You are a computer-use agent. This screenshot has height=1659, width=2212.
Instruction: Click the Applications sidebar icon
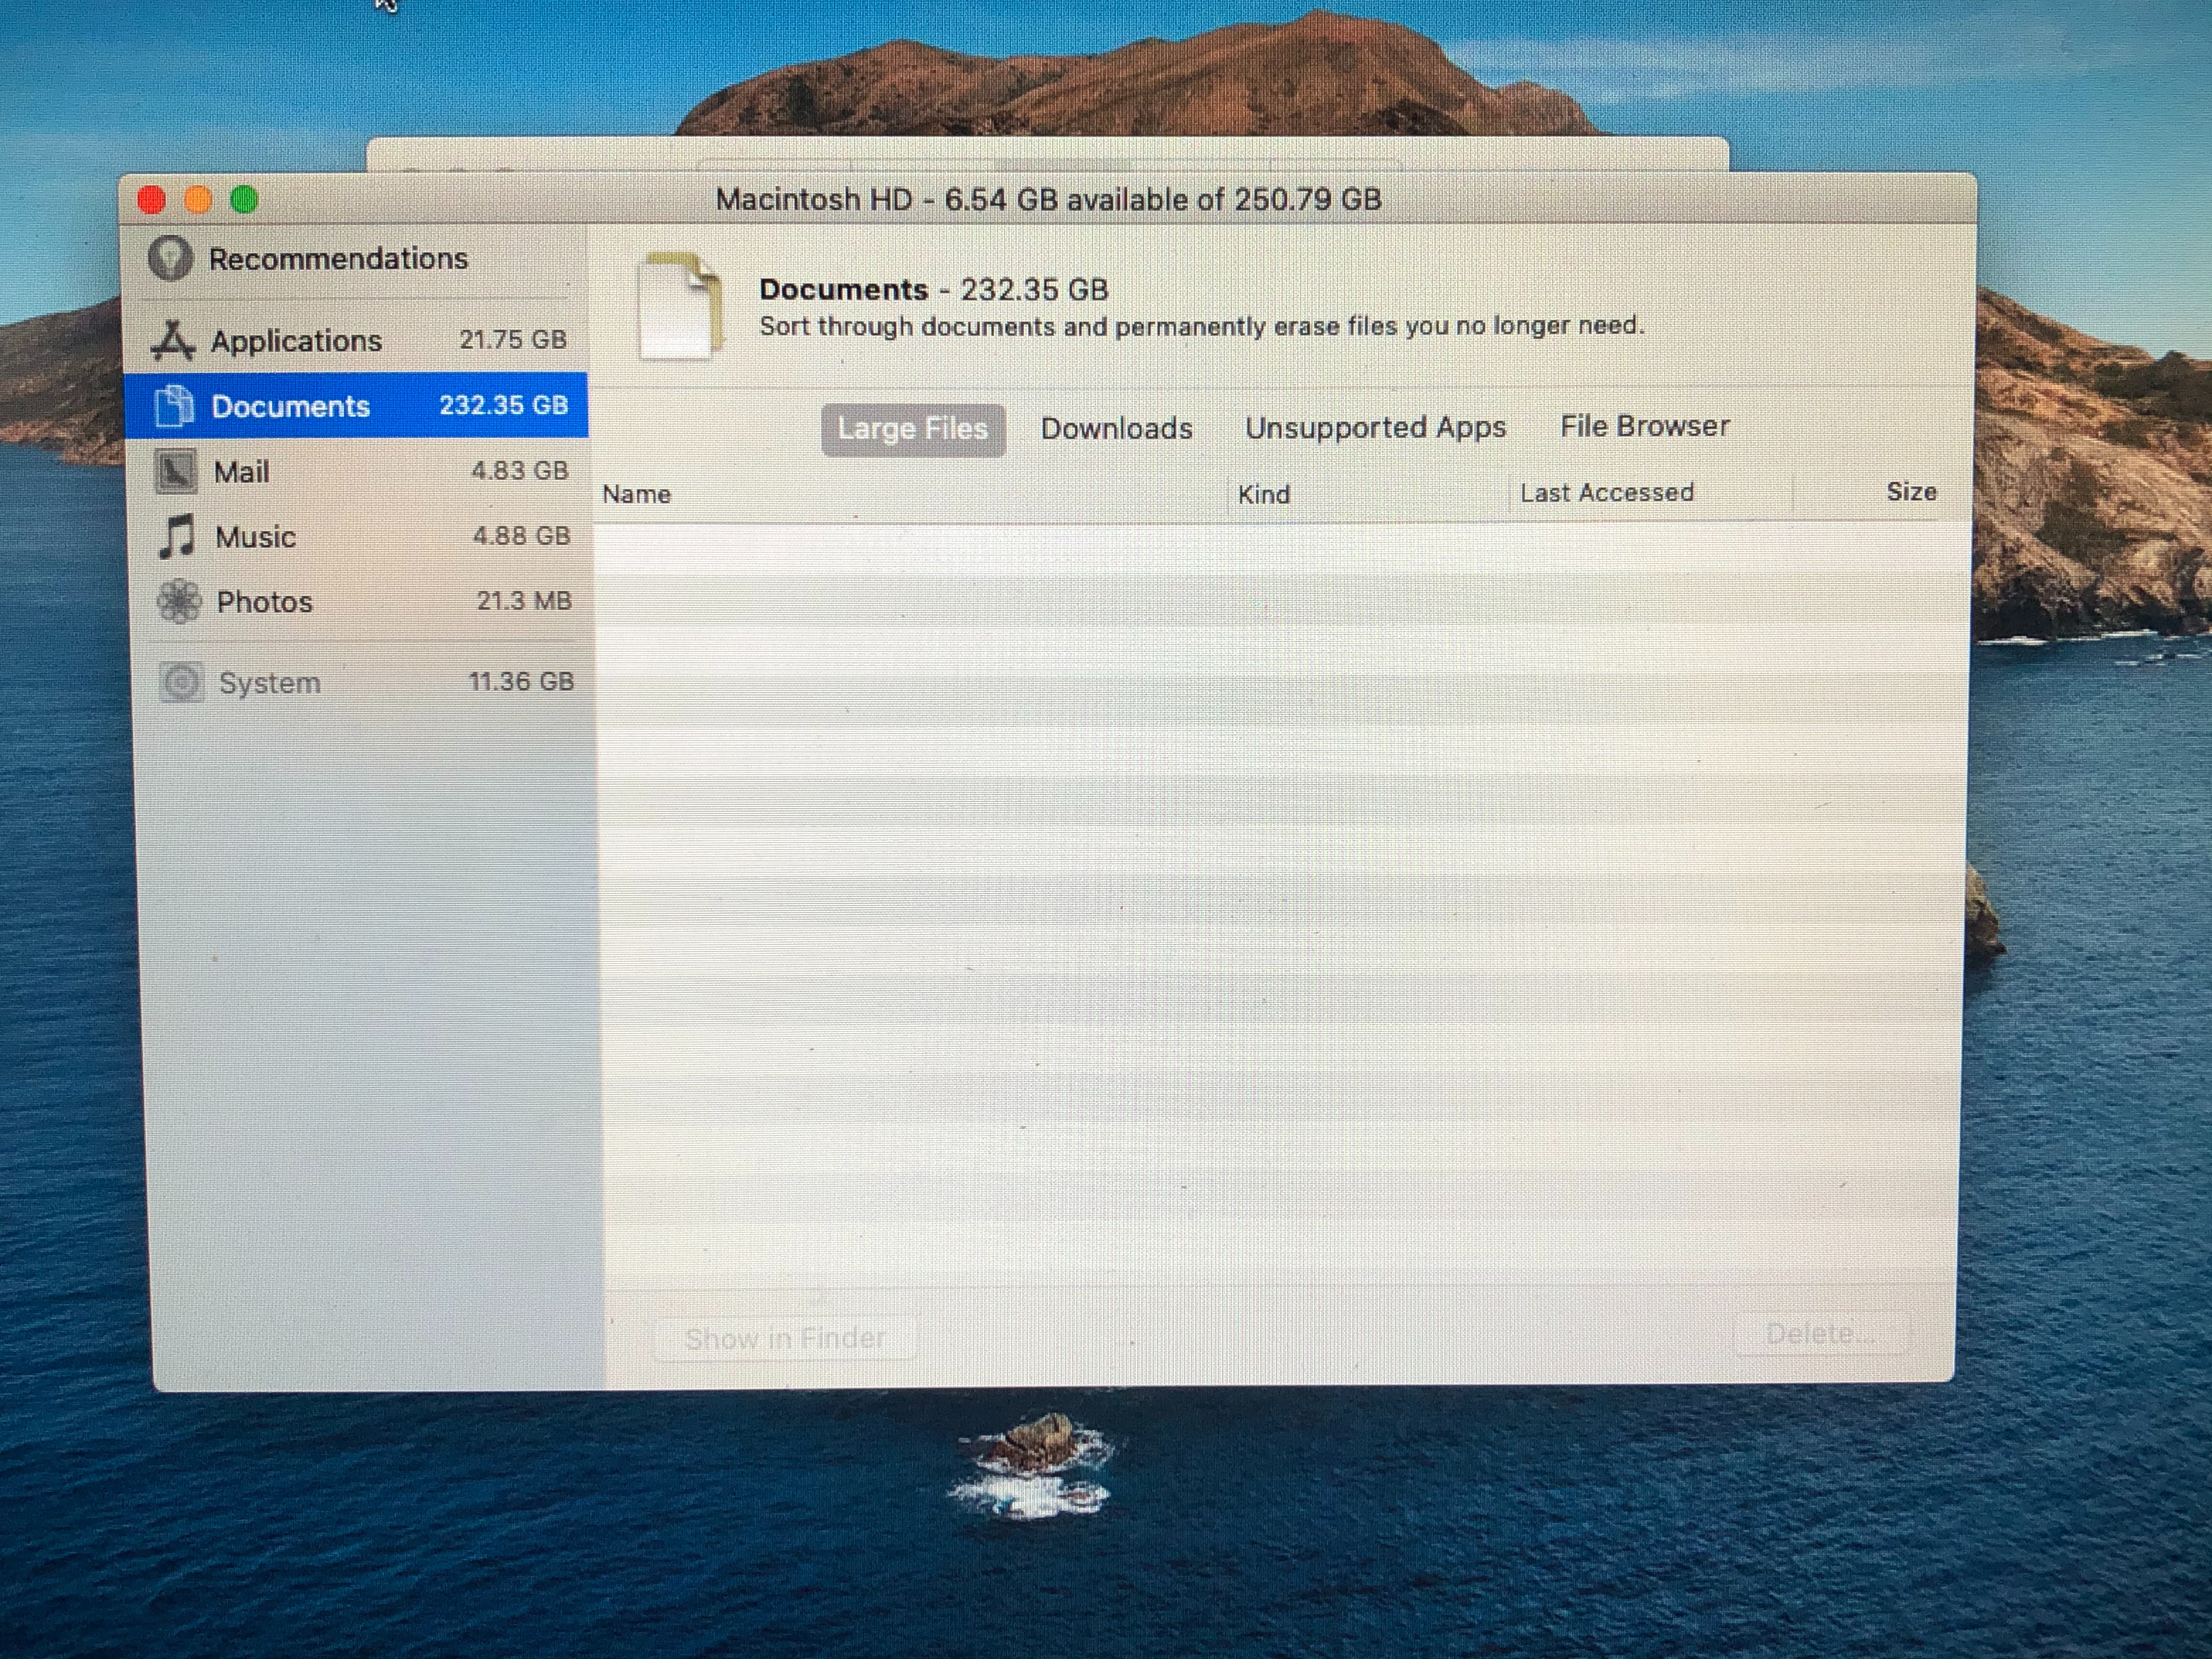tap(173, 340)
